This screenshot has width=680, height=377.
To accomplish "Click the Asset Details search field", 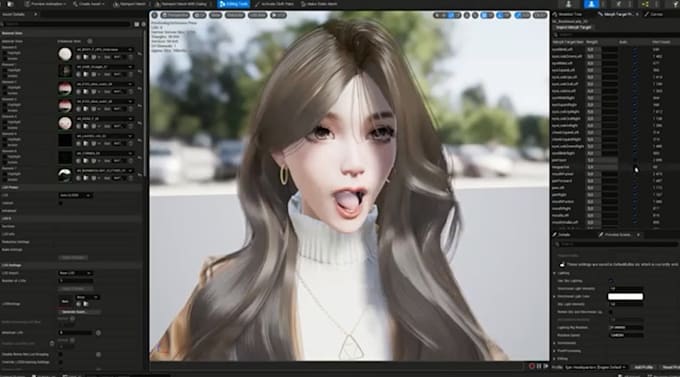I will click(66, 24).
